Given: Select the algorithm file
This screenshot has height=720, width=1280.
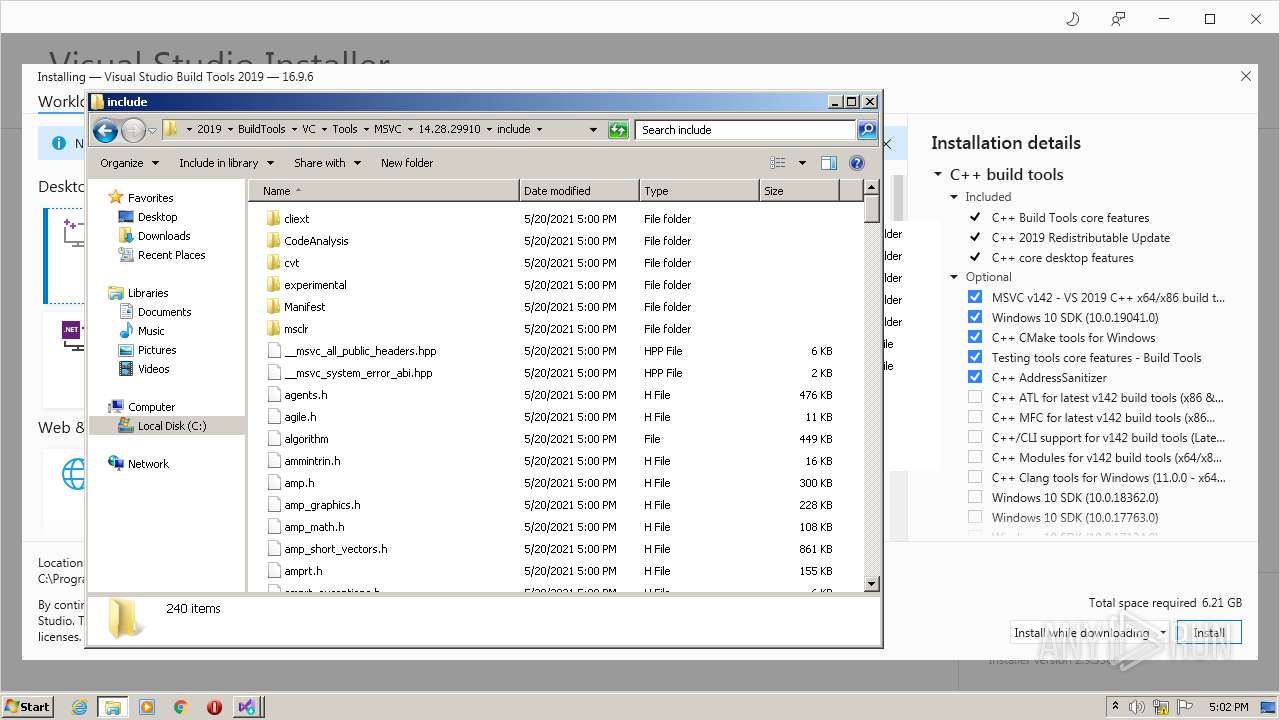Looking at the screenshot, I should coord(306,439).
